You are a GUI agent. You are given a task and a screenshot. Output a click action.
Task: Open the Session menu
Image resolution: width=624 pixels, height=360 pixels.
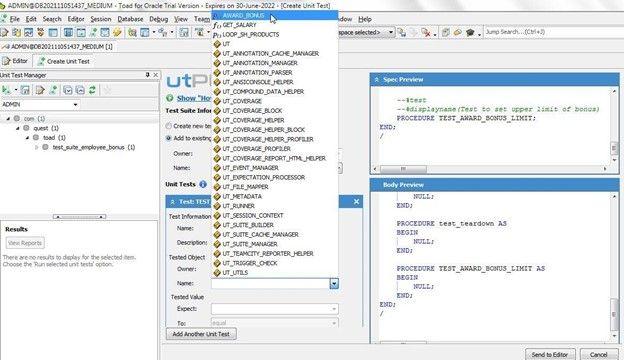101,19
